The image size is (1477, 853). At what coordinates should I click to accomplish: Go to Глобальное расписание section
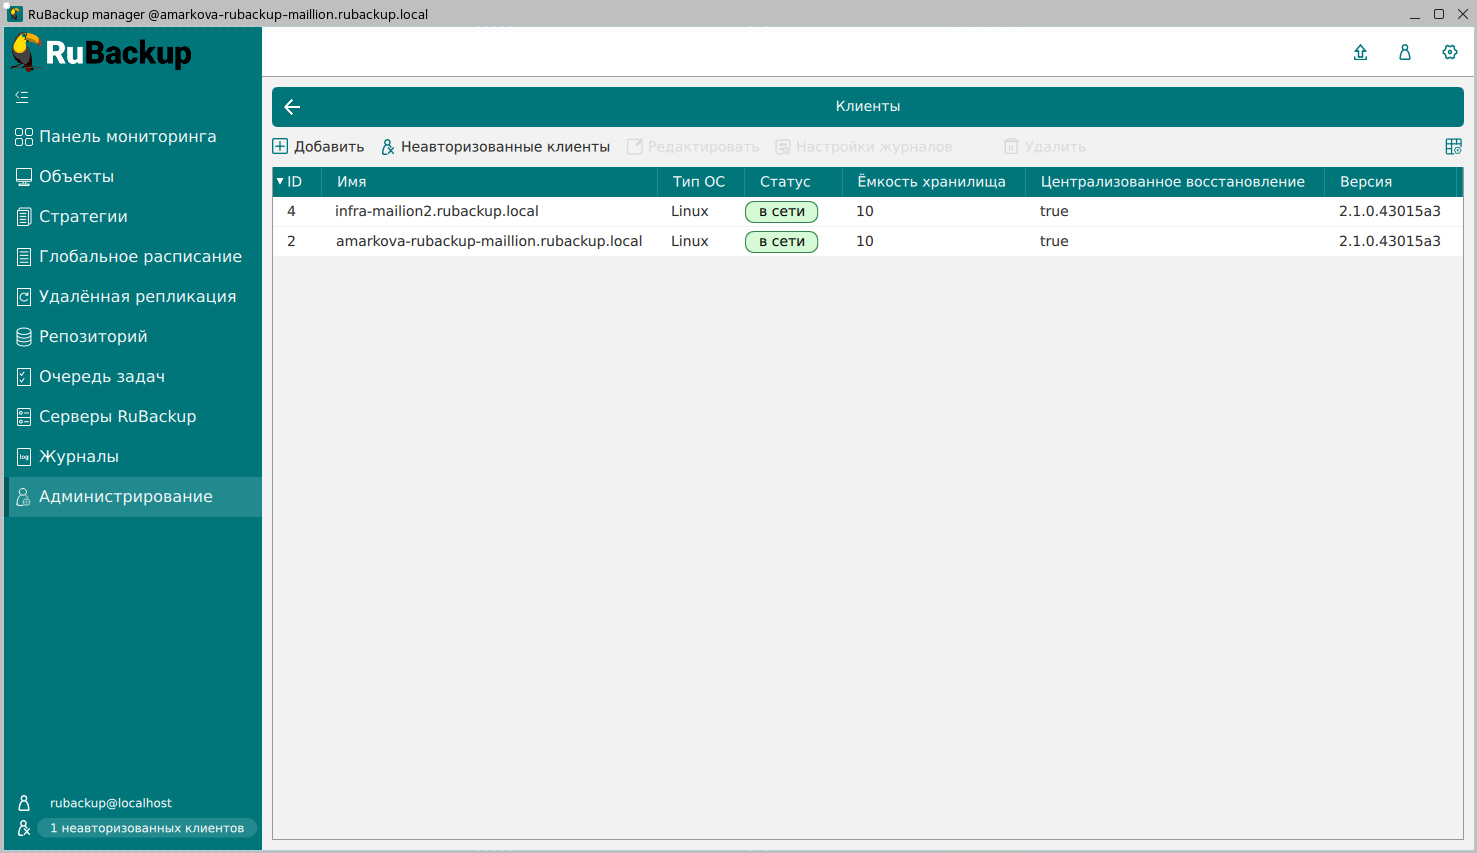point(140,257)
